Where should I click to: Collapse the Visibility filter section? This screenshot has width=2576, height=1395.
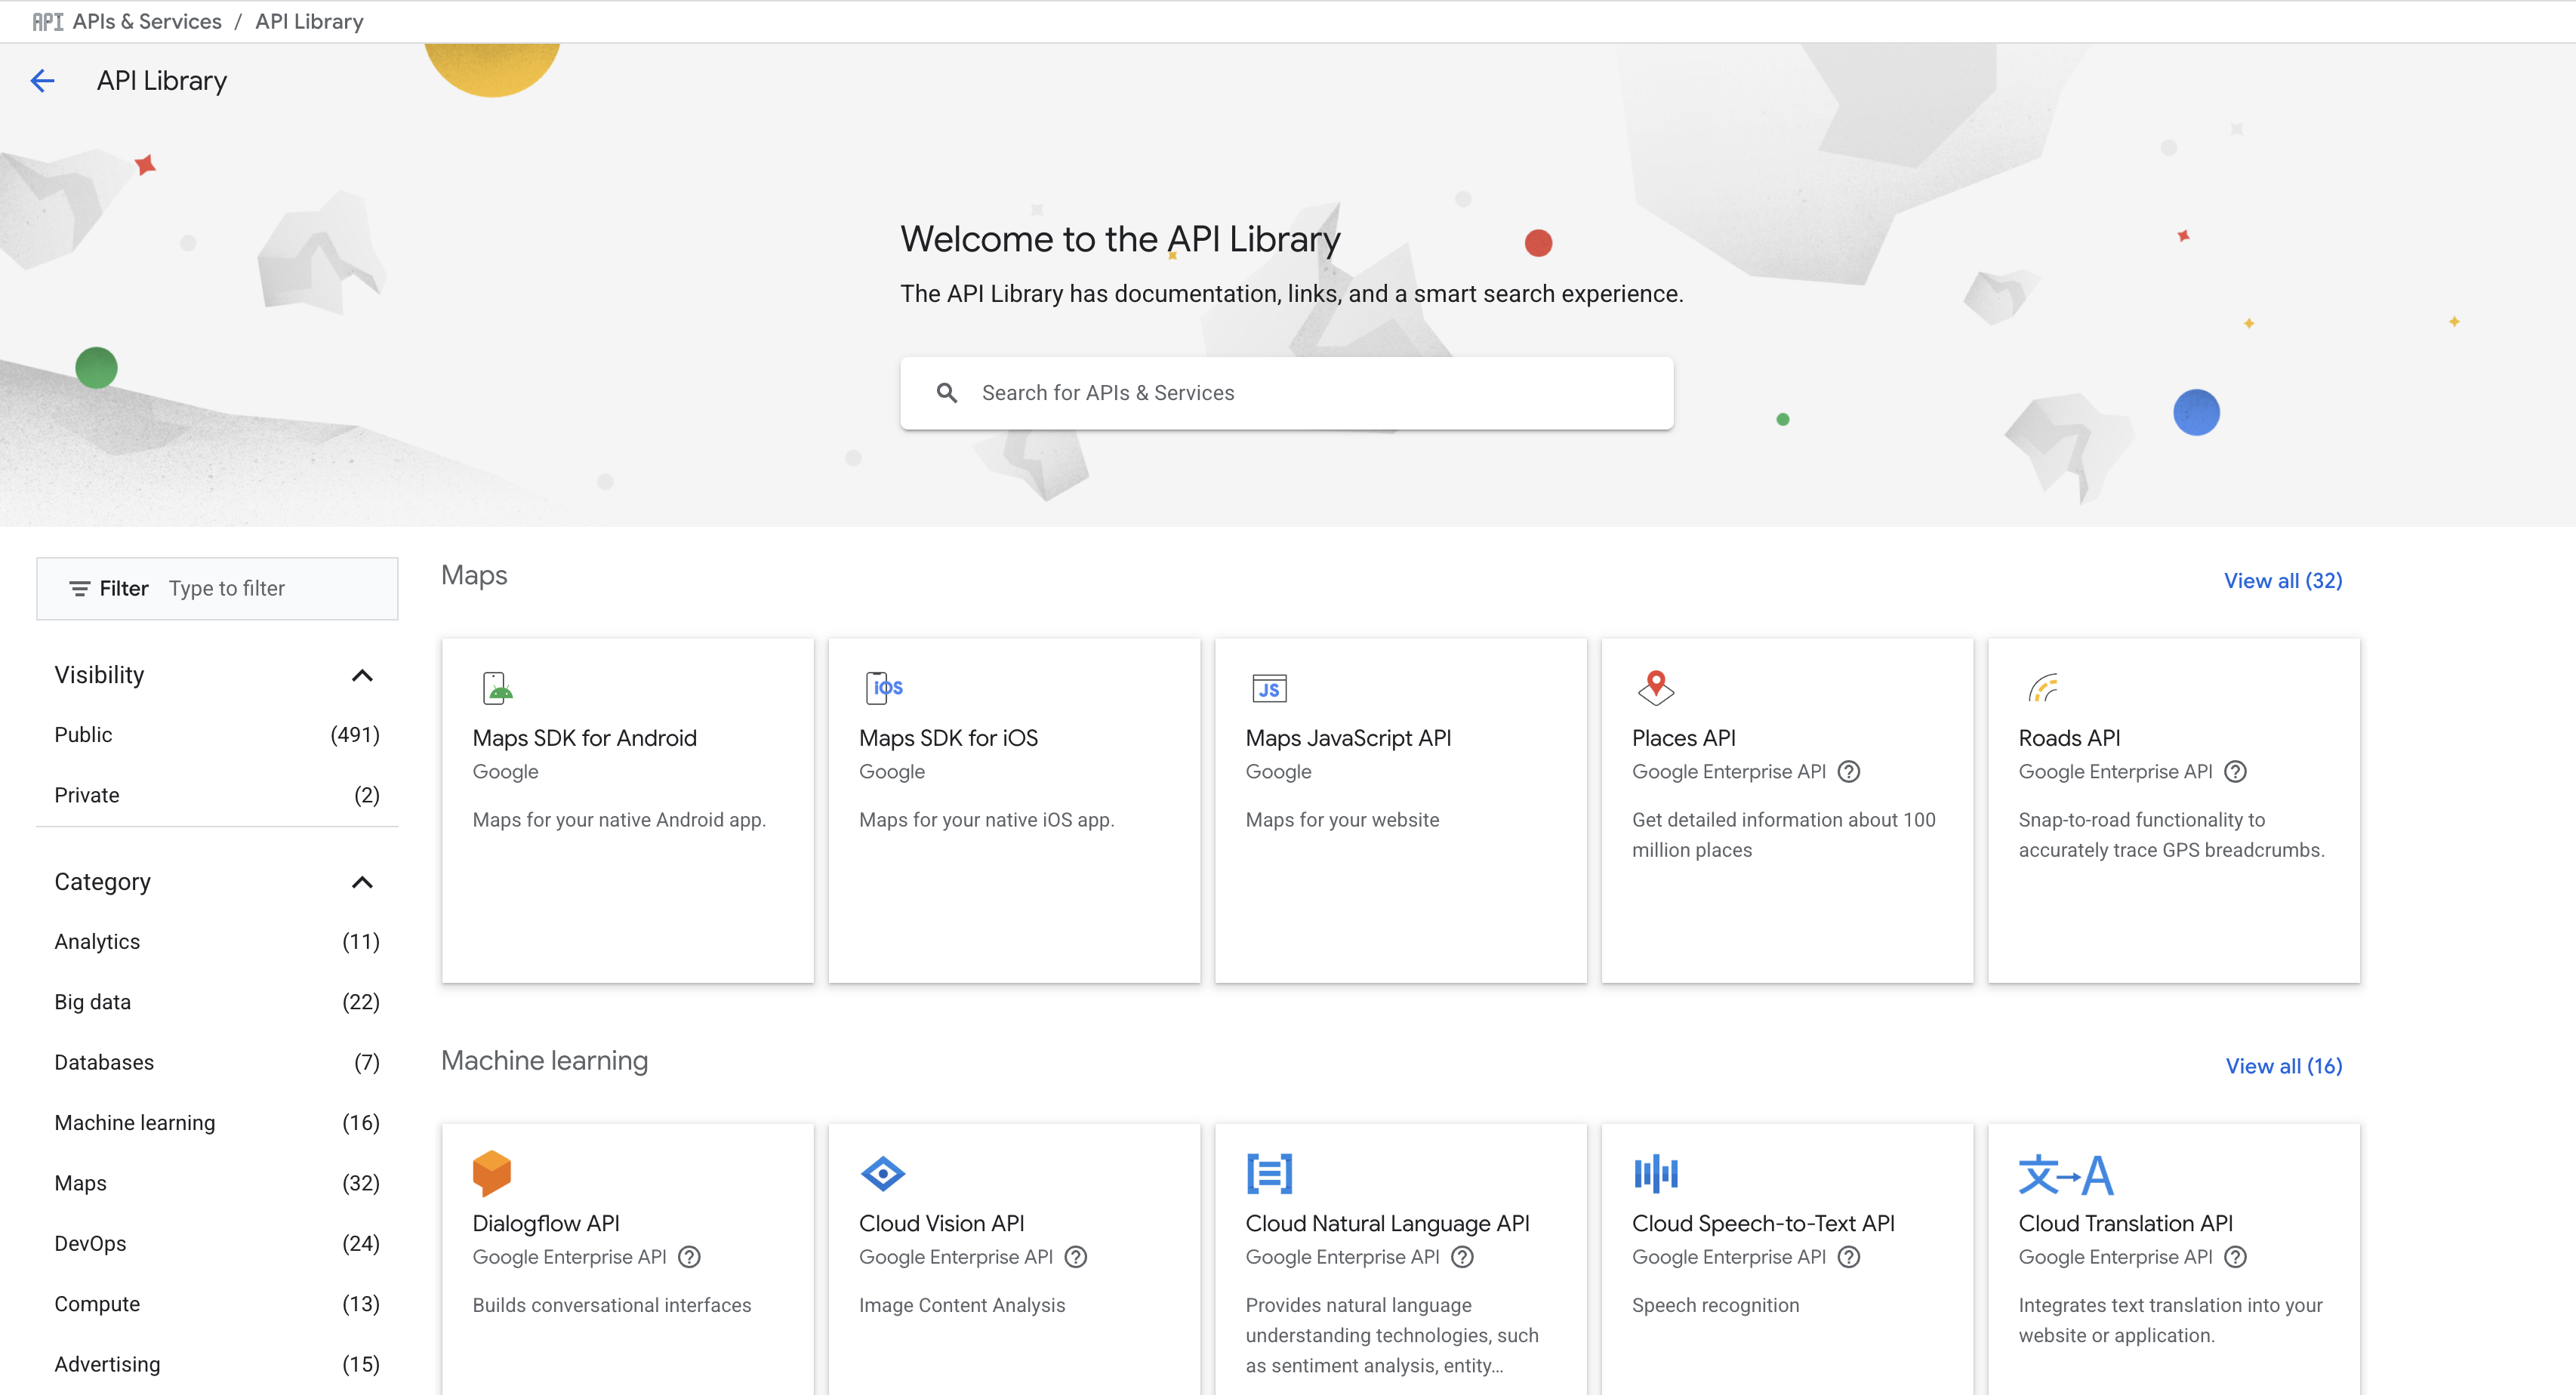[x=362, y=675]
